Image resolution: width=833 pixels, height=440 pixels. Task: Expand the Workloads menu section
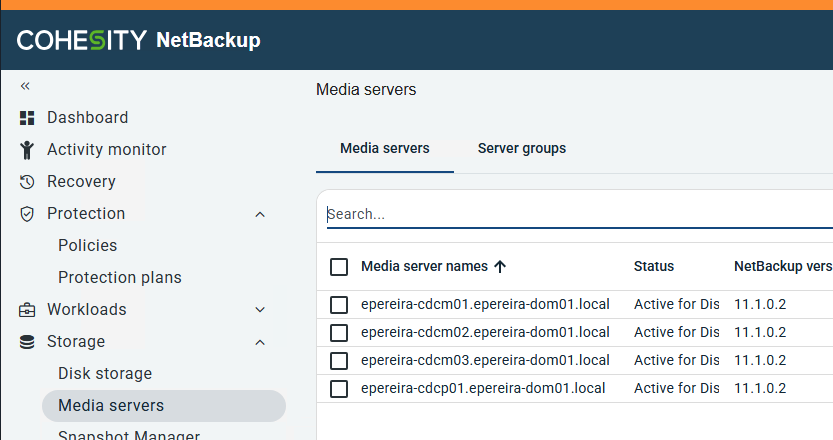[260, 310]
